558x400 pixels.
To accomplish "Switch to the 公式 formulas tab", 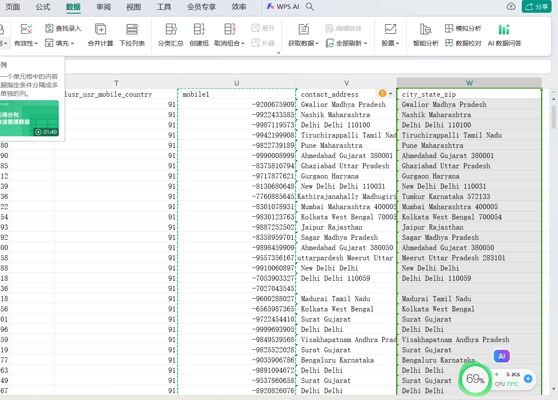I will [43, 6].
